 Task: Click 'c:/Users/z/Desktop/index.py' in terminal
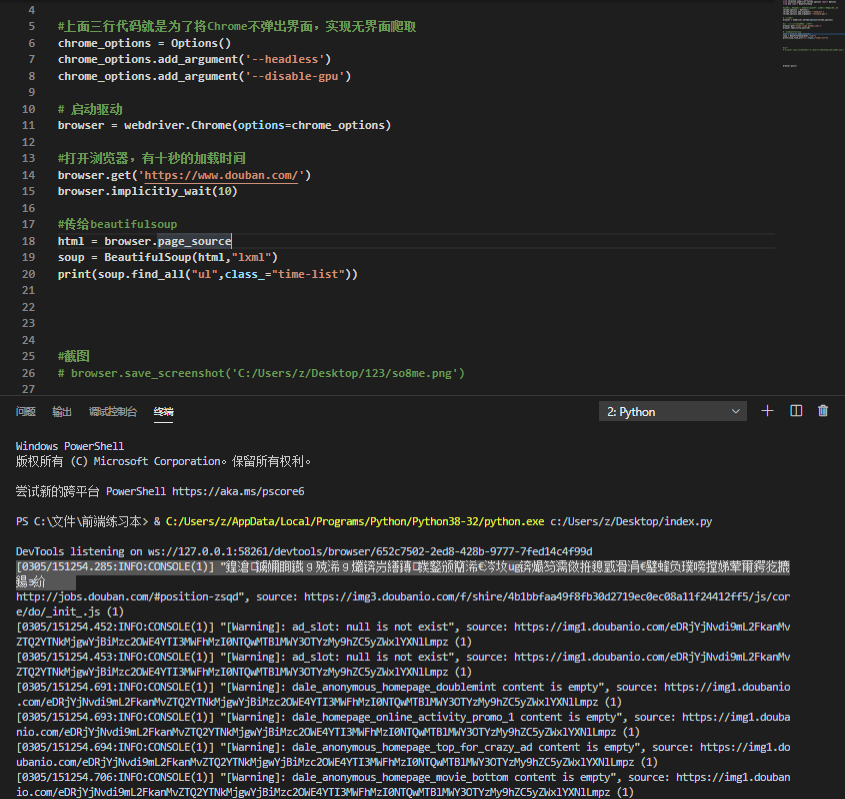pos(631,522)
